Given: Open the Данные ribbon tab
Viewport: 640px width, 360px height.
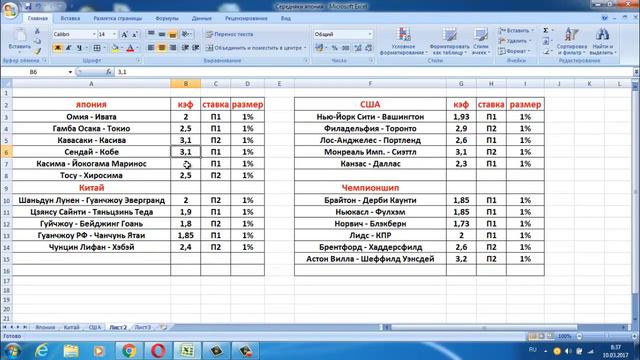Looking at the screenshot, I should pos(201,18).
